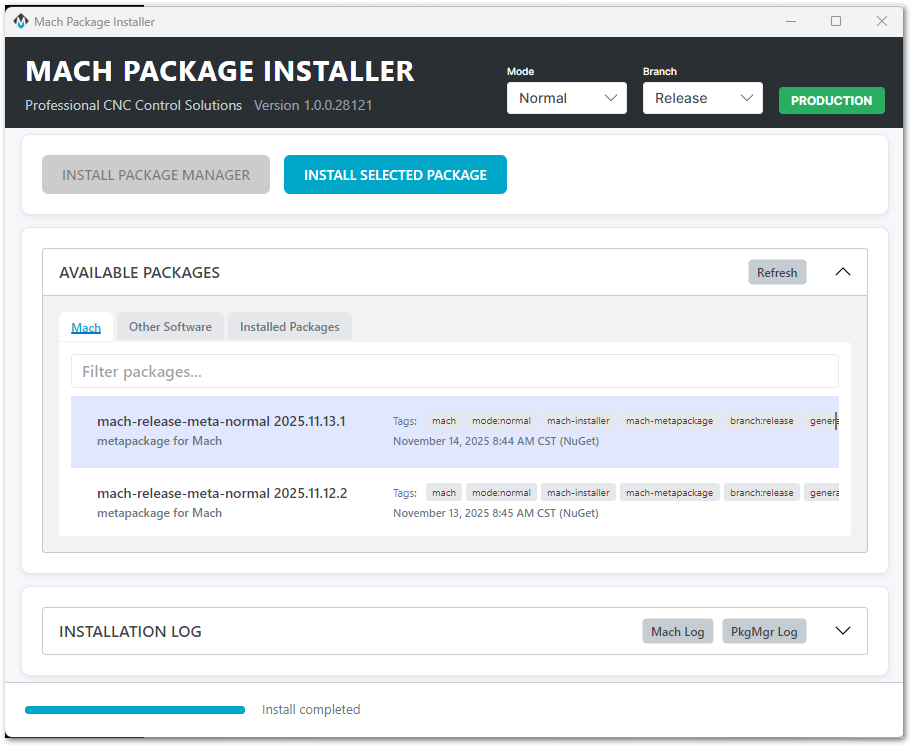Open the PkgMgr Log
Screen dimensions: 912x747
(x=764, y=631)
